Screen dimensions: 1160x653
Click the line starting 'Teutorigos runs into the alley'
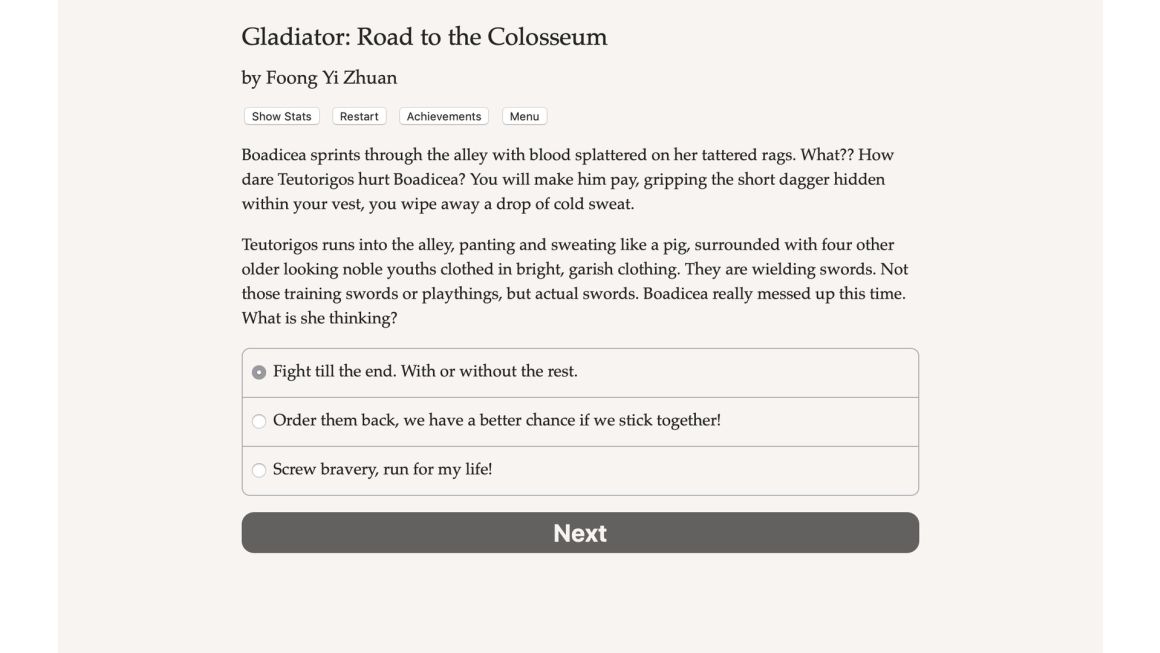tap(567, 245)
